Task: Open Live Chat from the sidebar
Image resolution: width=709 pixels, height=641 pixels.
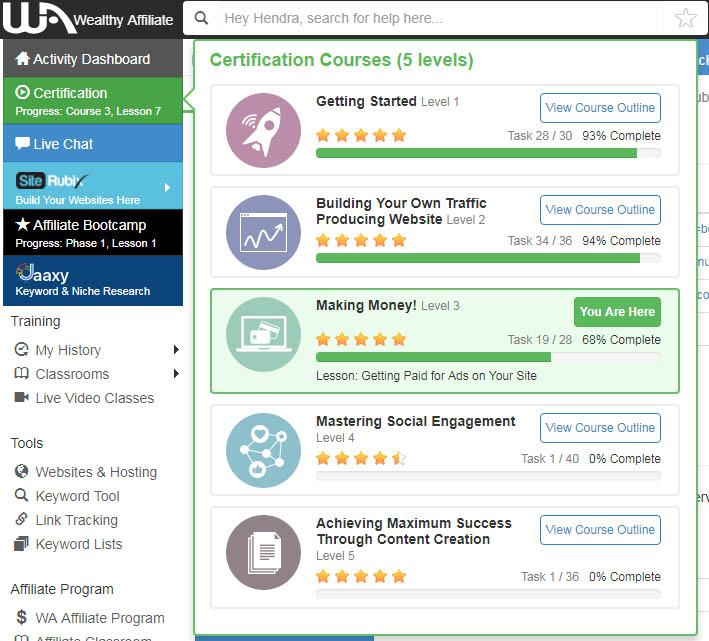Action: tap(93, 143)
